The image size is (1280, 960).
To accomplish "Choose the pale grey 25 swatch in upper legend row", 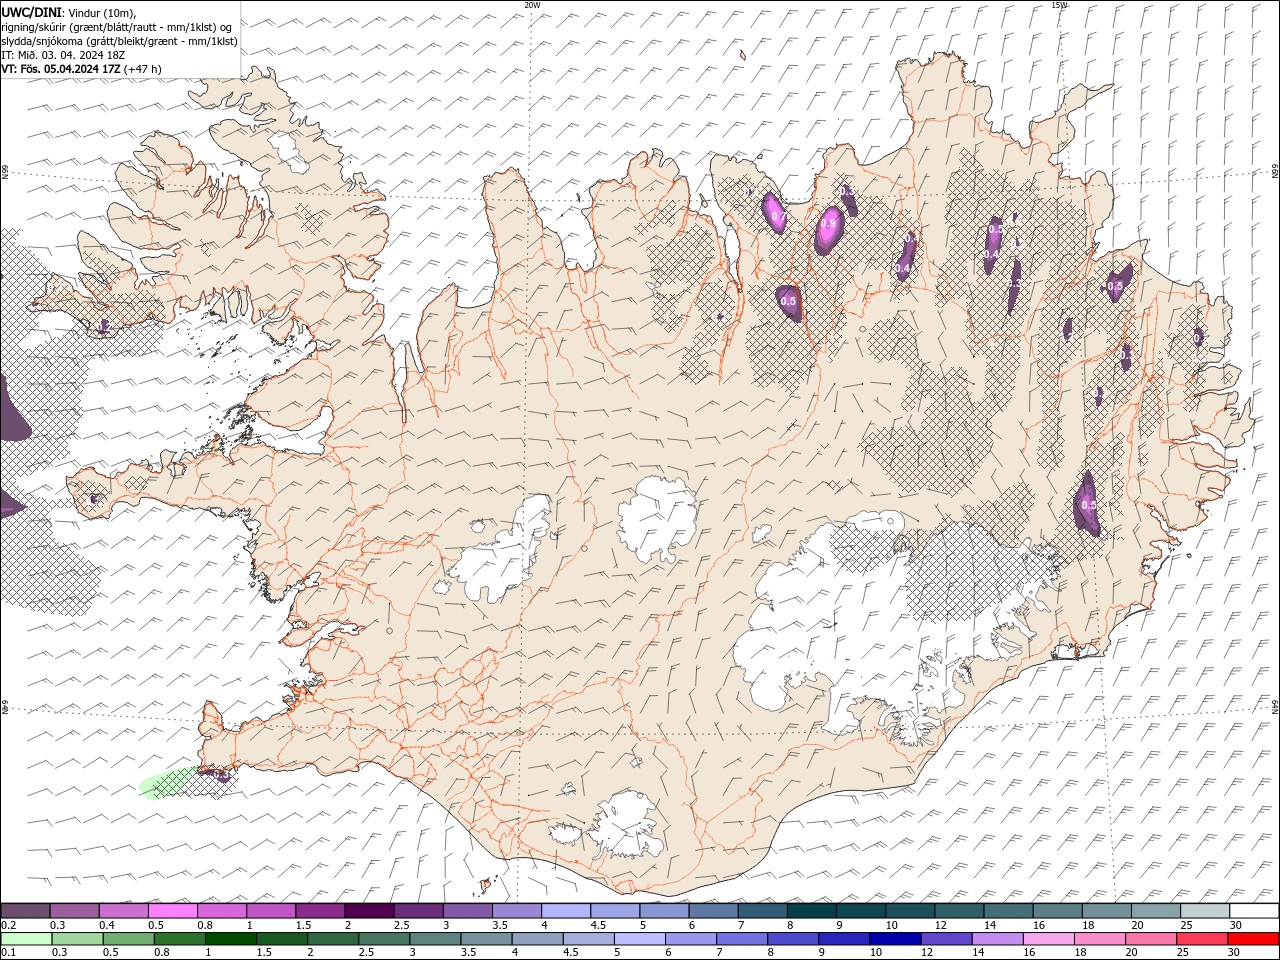I will 1205,911.
